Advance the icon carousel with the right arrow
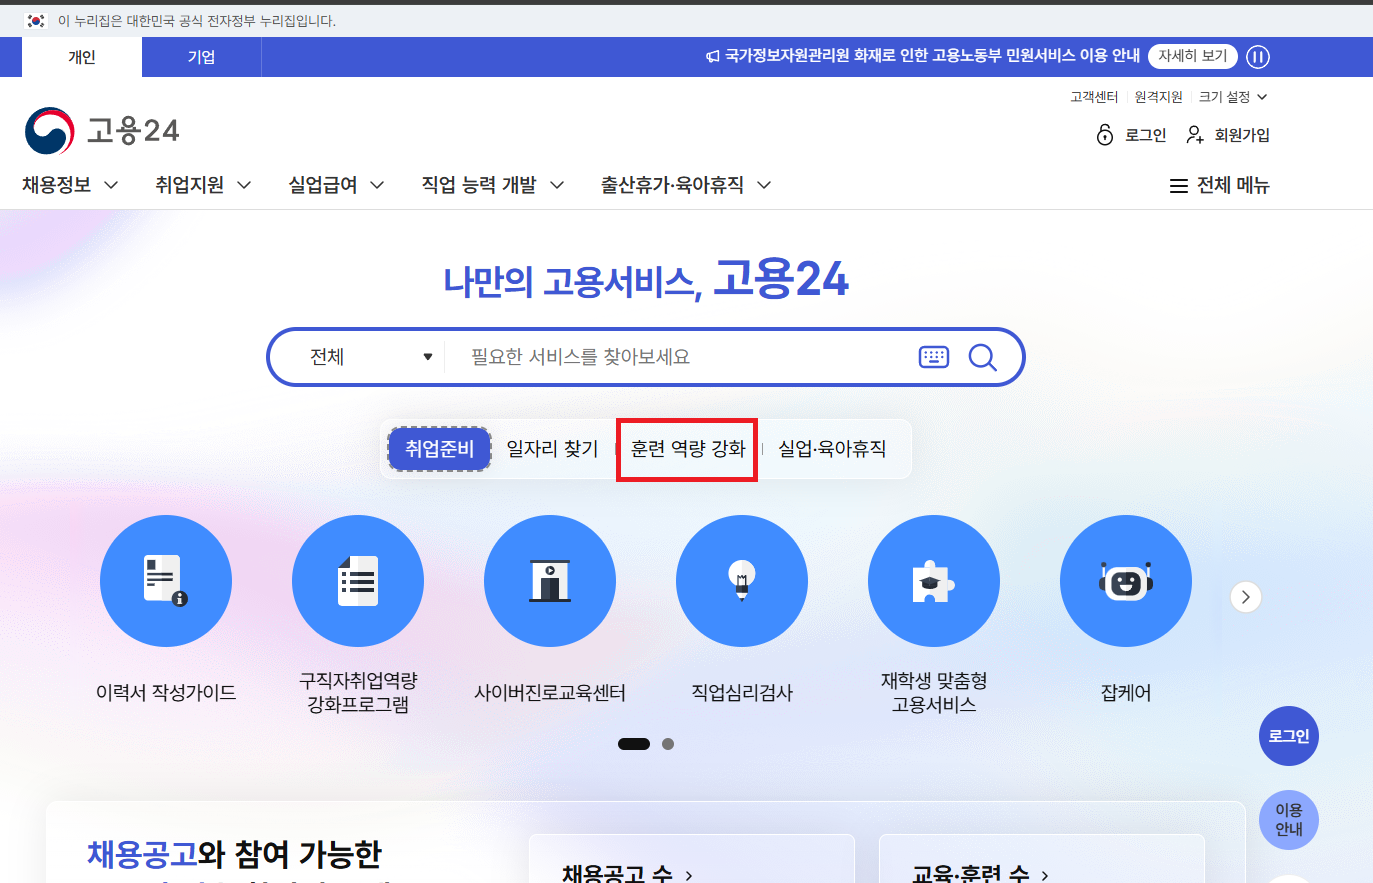This screenshot has height=883, width=1373. pyautogui.click(x=1245, y=596)
